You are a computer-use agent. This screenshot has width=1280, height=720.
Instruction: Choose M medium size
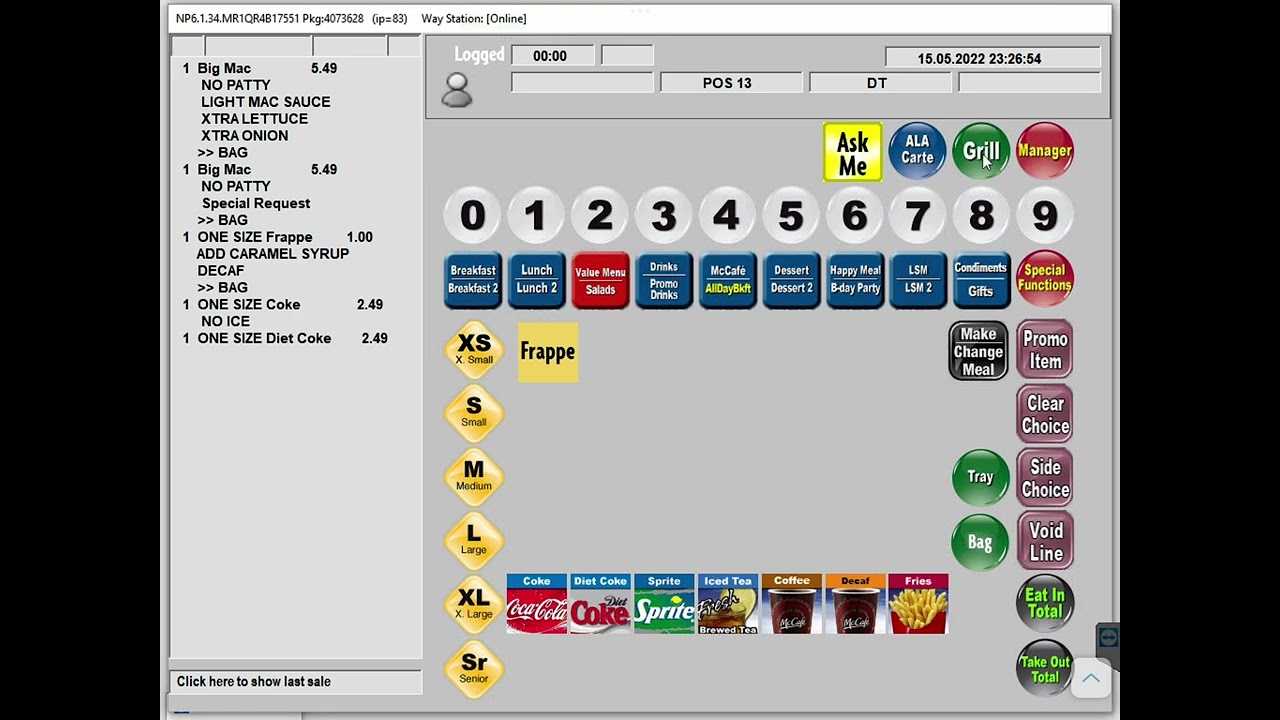pos(474,476)
